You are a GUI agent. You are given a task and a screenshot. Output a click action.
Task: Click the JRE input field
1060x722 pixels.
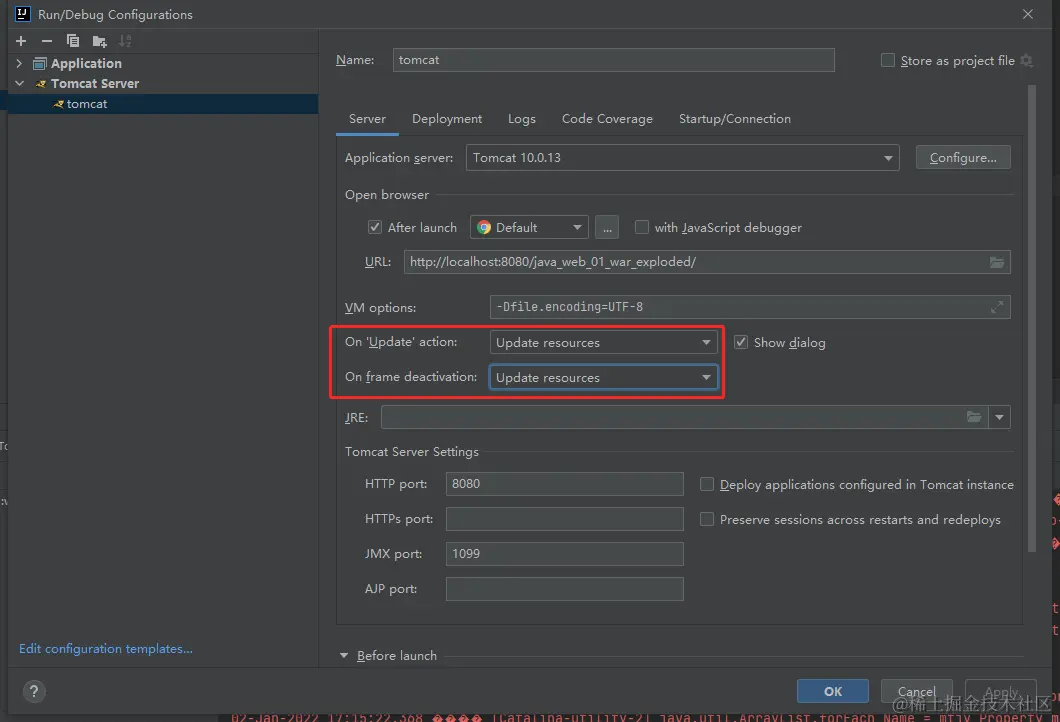[x=684, y=417]
